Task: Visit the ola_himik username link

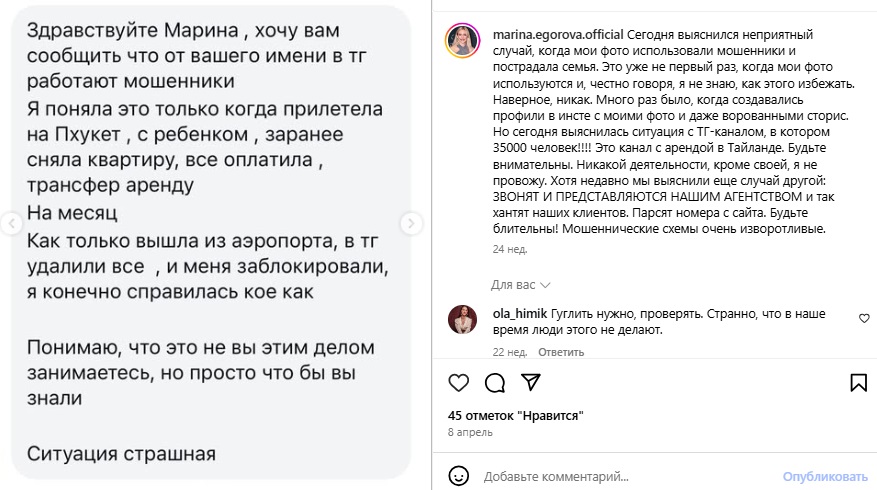Action: click(520, 313)
